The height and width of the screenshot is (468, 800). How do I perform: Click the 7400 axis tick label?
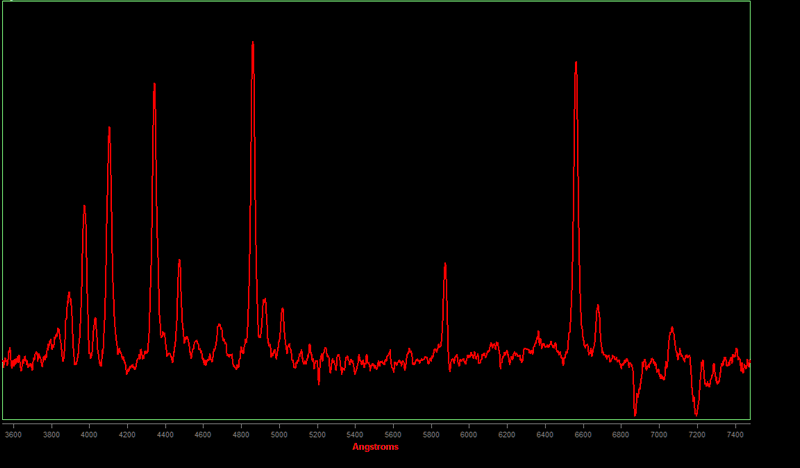[x=735, y=435]
